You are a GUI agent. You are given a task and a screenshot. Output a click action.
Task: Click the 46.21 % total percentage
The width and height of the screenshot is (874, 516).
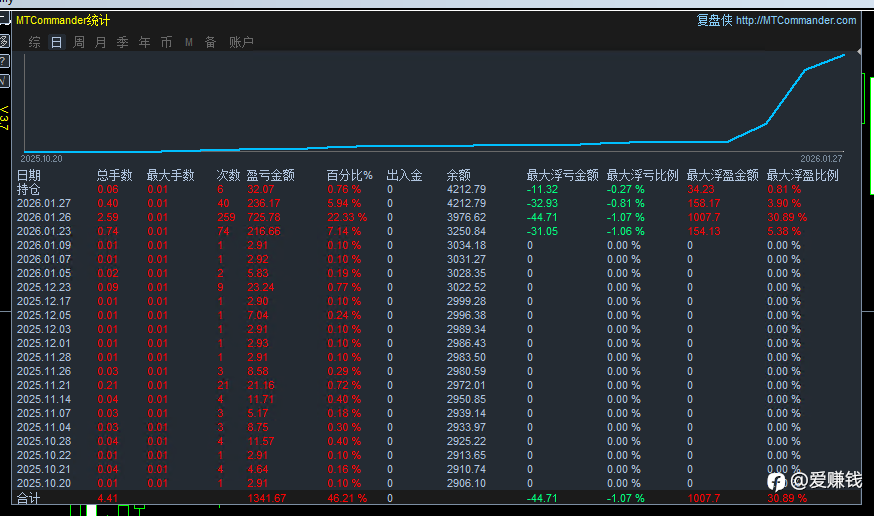pyautogui.click(x=347, y=498)
